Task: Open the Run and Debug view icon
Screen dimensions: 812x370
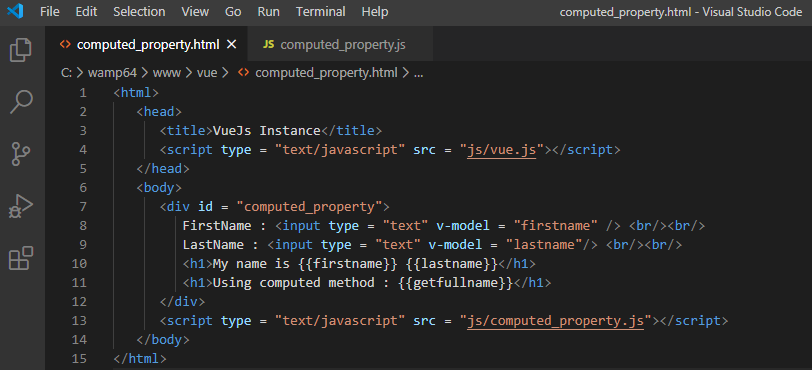Action: [21, 206]
